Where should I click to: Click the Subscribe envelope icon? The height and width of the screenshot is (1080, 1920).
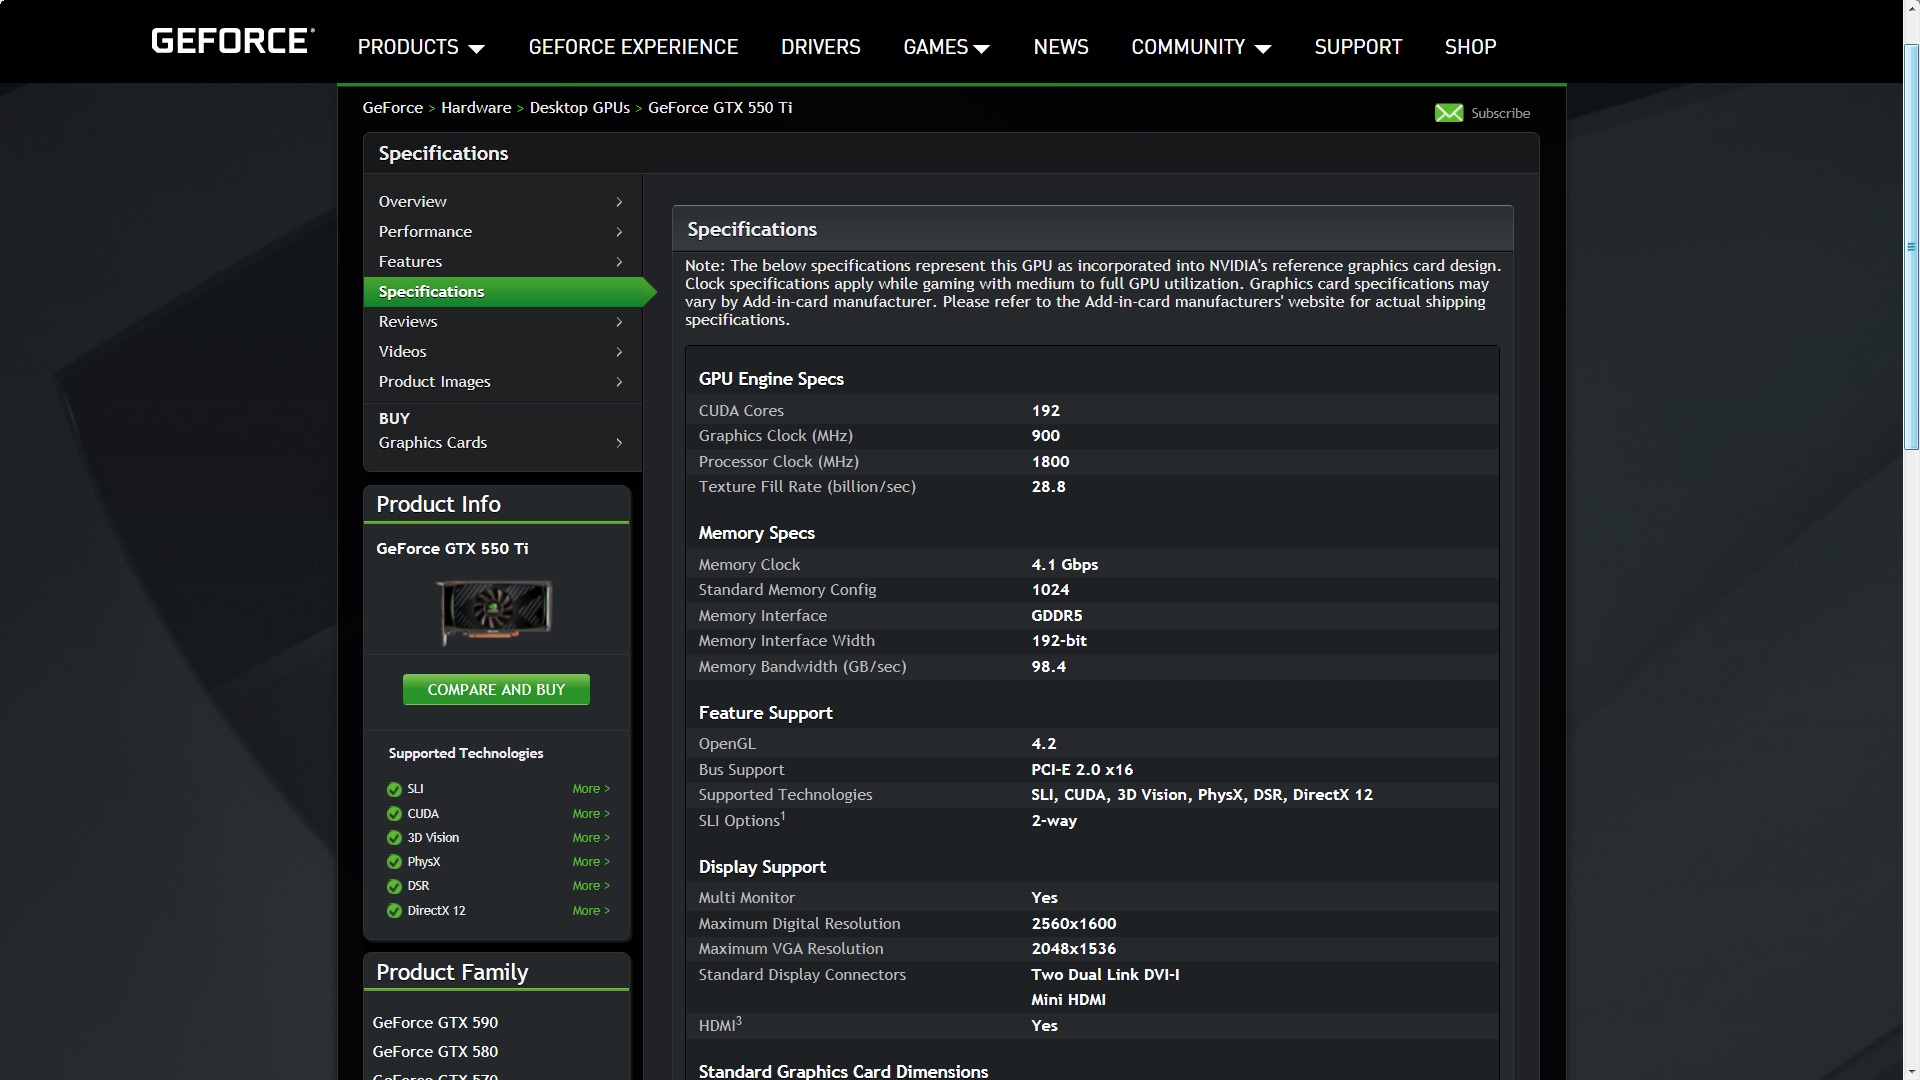click(1449, 113)
